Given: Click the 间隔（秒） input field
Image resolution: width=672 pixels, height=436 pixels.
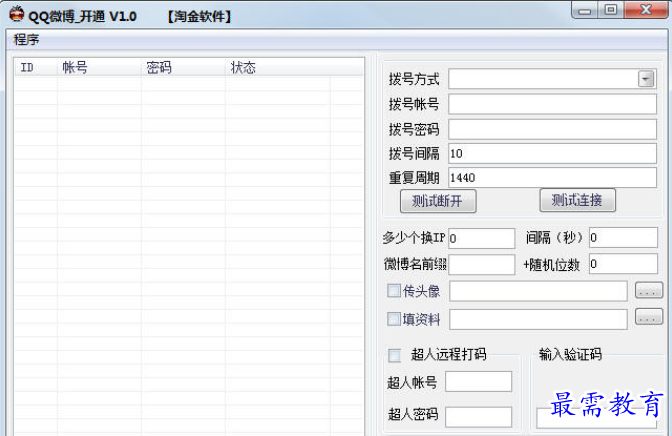Looking at the screenshot, I should tap(623, 238).
